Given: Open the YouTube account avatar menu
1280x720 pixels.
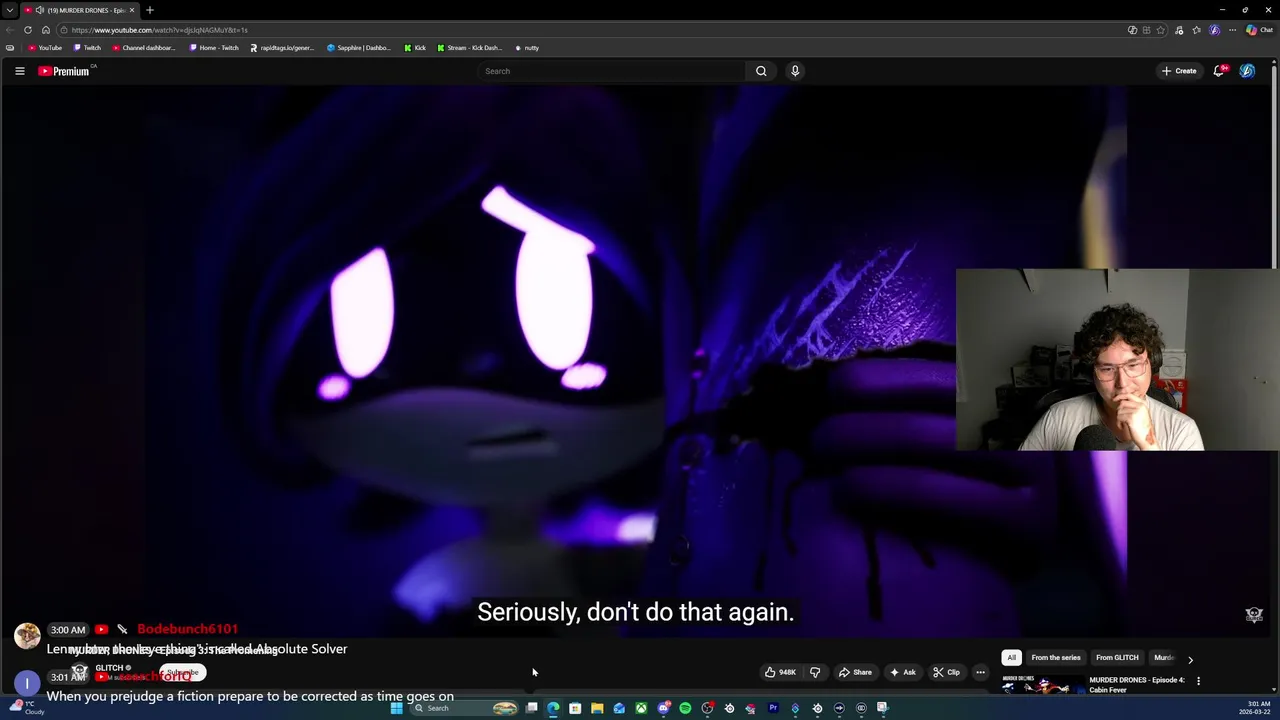Looking at the screenshot, I should [1247, 71].
